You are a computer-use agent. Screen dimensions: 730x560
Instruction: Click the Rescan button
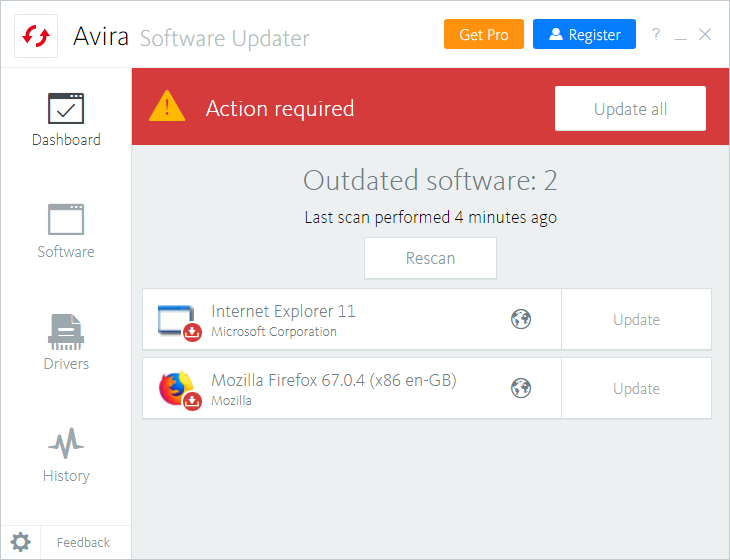point(430,258)
